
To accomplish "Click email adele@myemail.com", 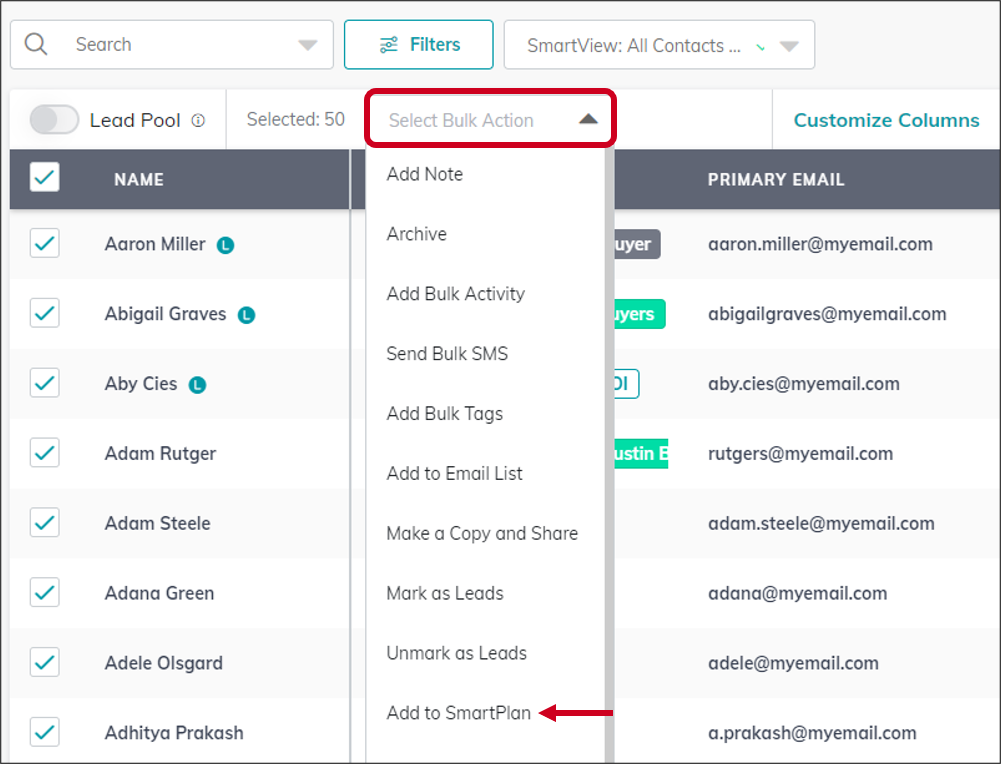I will pos(793,663).
